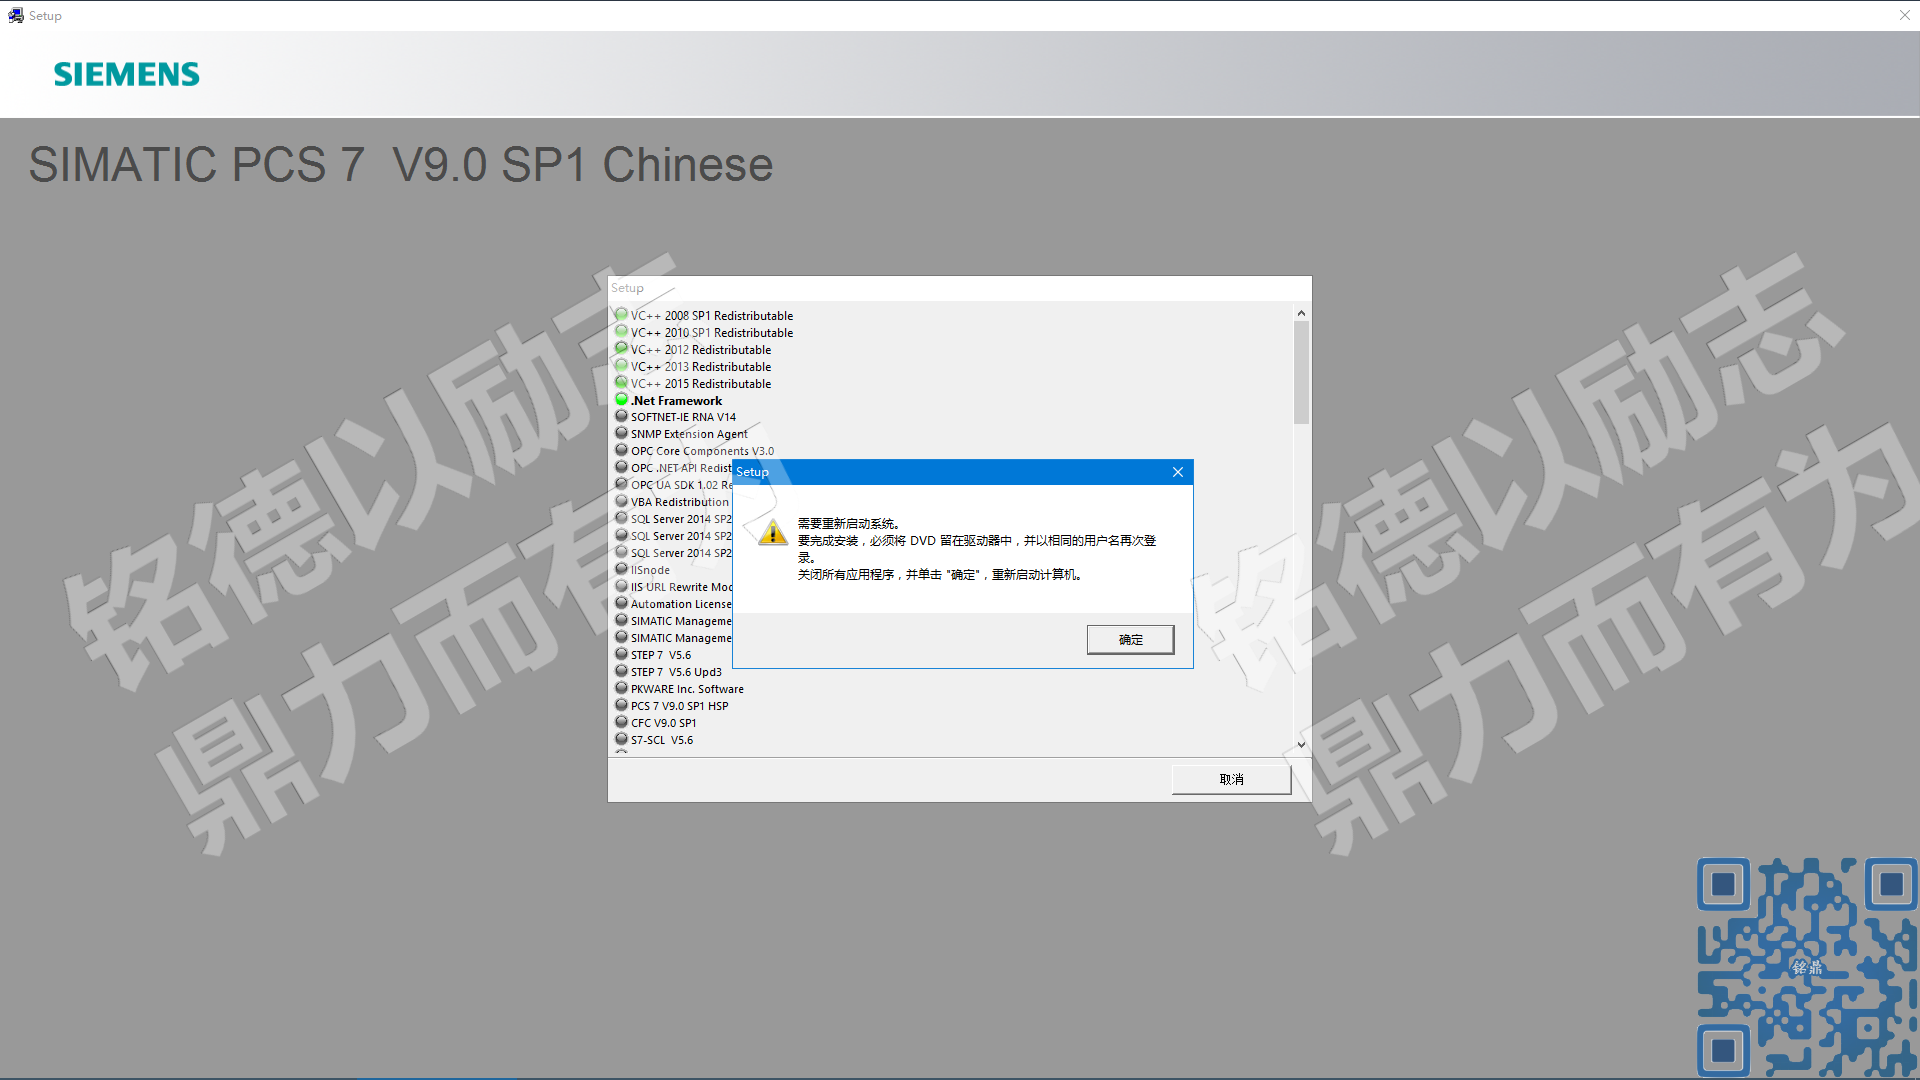
Task: Click status icon next to IISnode
Action: pyautogui.click(x=621, y=570)
